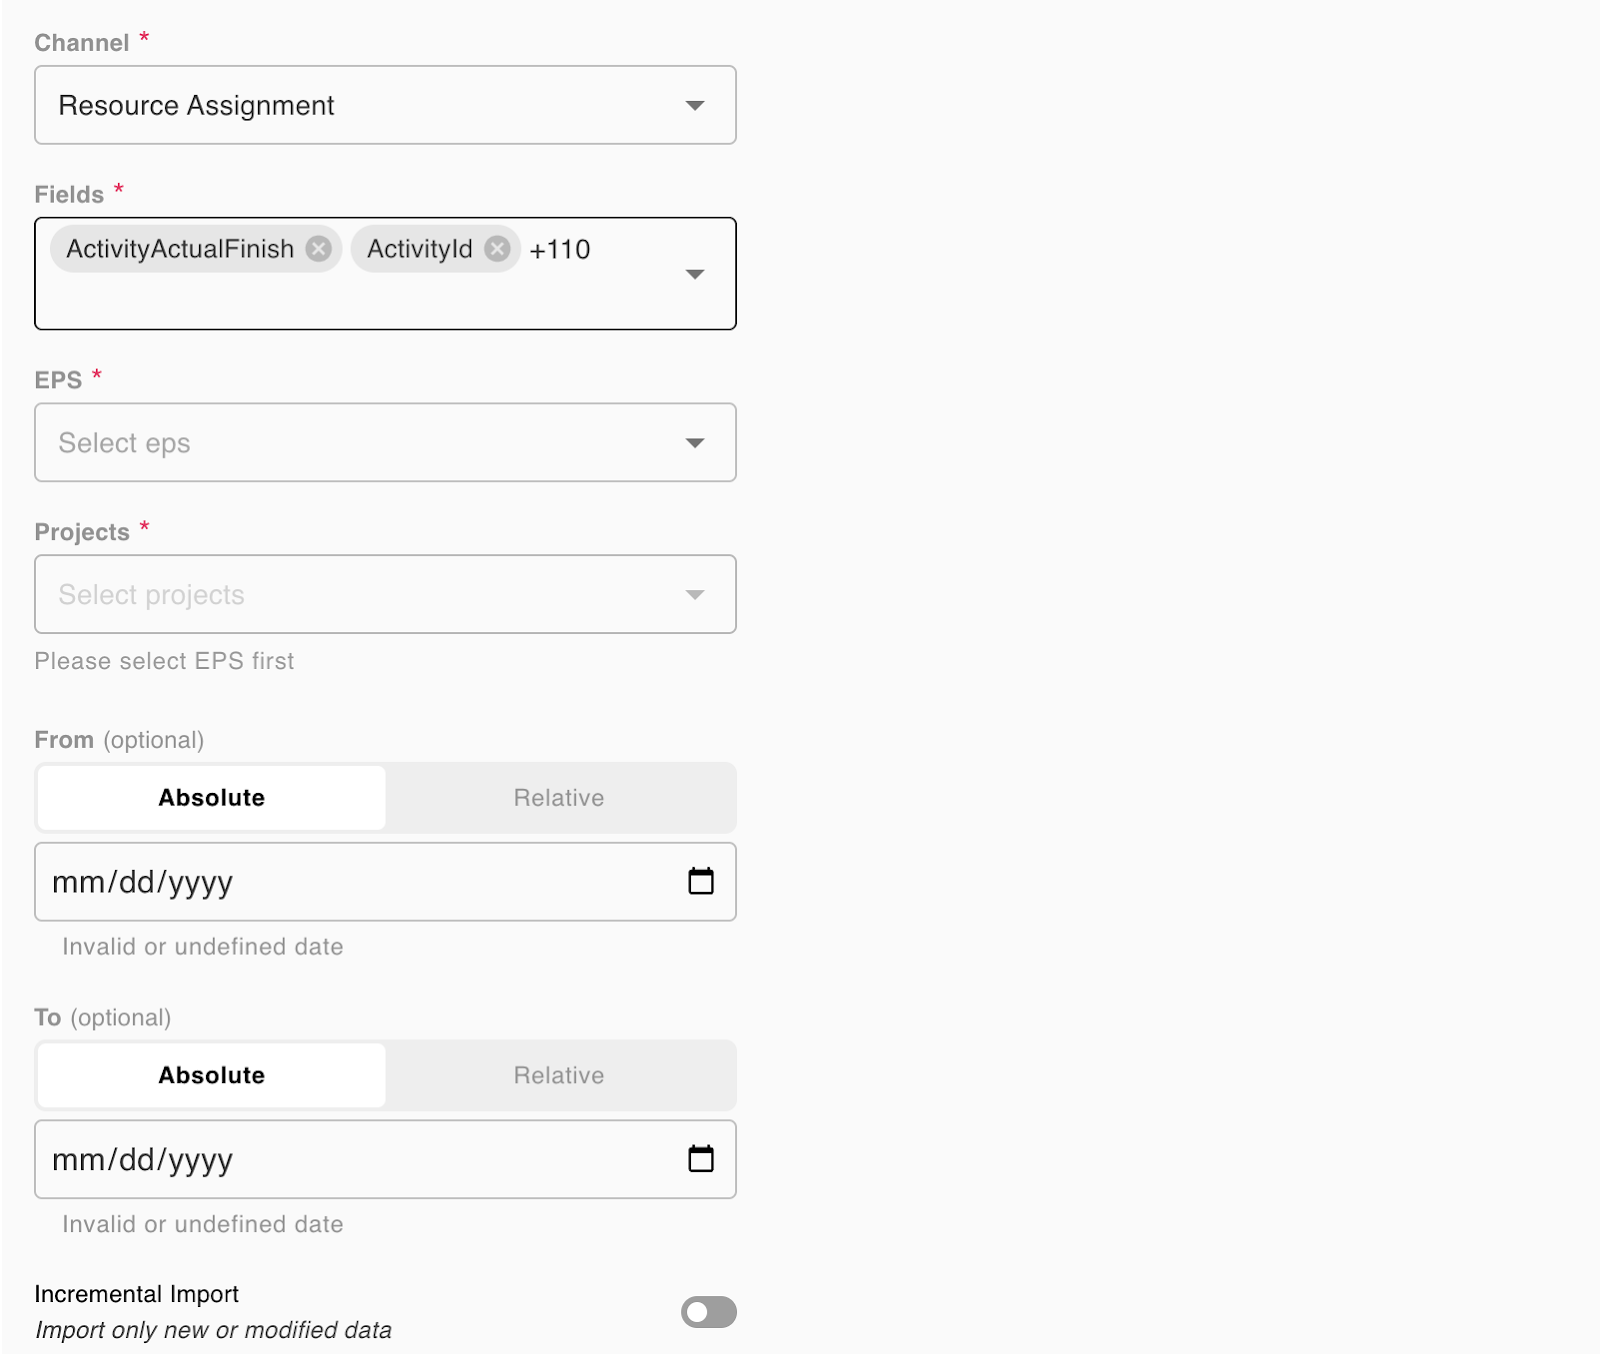
Task: Enable the Incremental Import toggle
Action: [708, 1312]
